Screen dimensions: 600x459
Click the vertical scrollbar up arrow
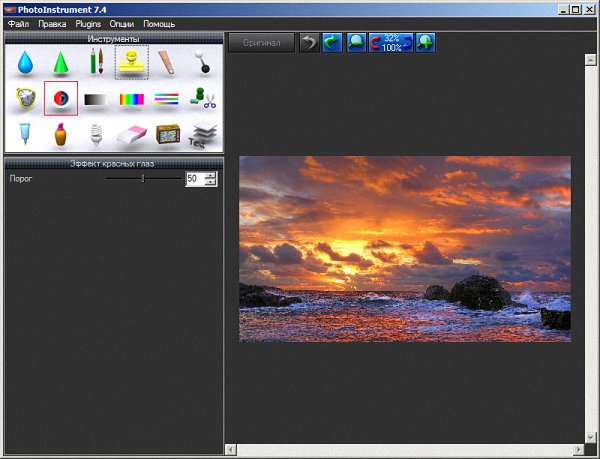(x=591, y=59)
